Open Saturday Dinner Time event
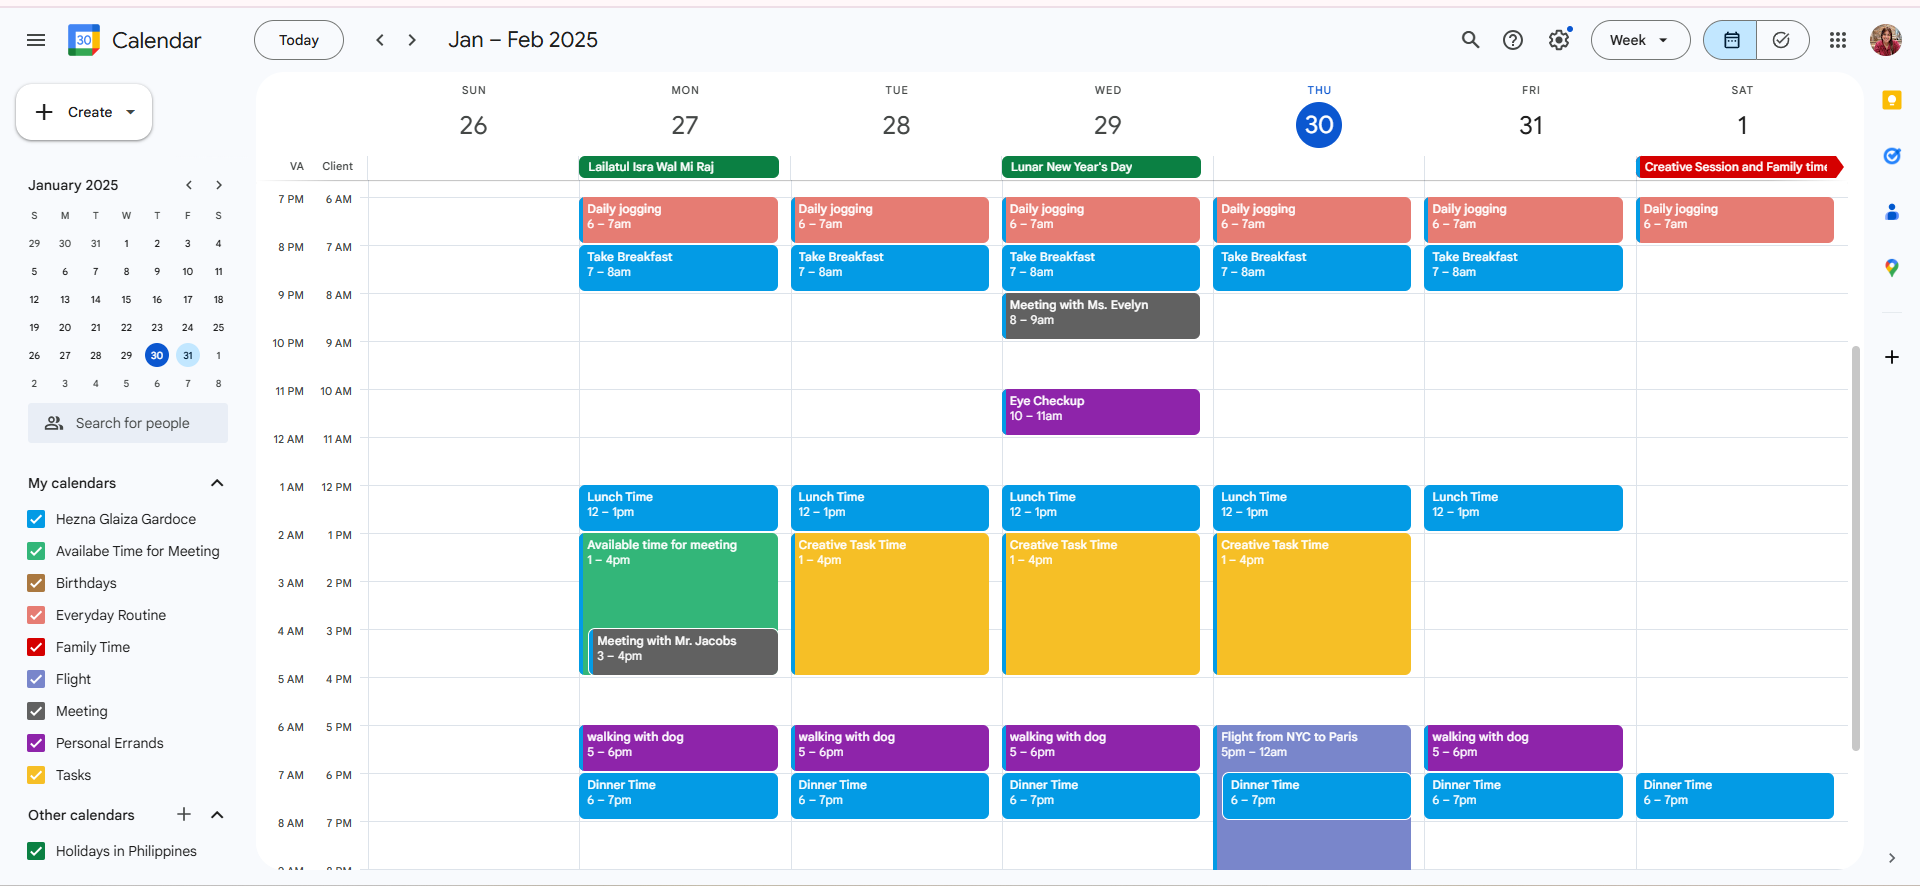This screenshot has width=1920, height=886. [x=1735, y=796]
